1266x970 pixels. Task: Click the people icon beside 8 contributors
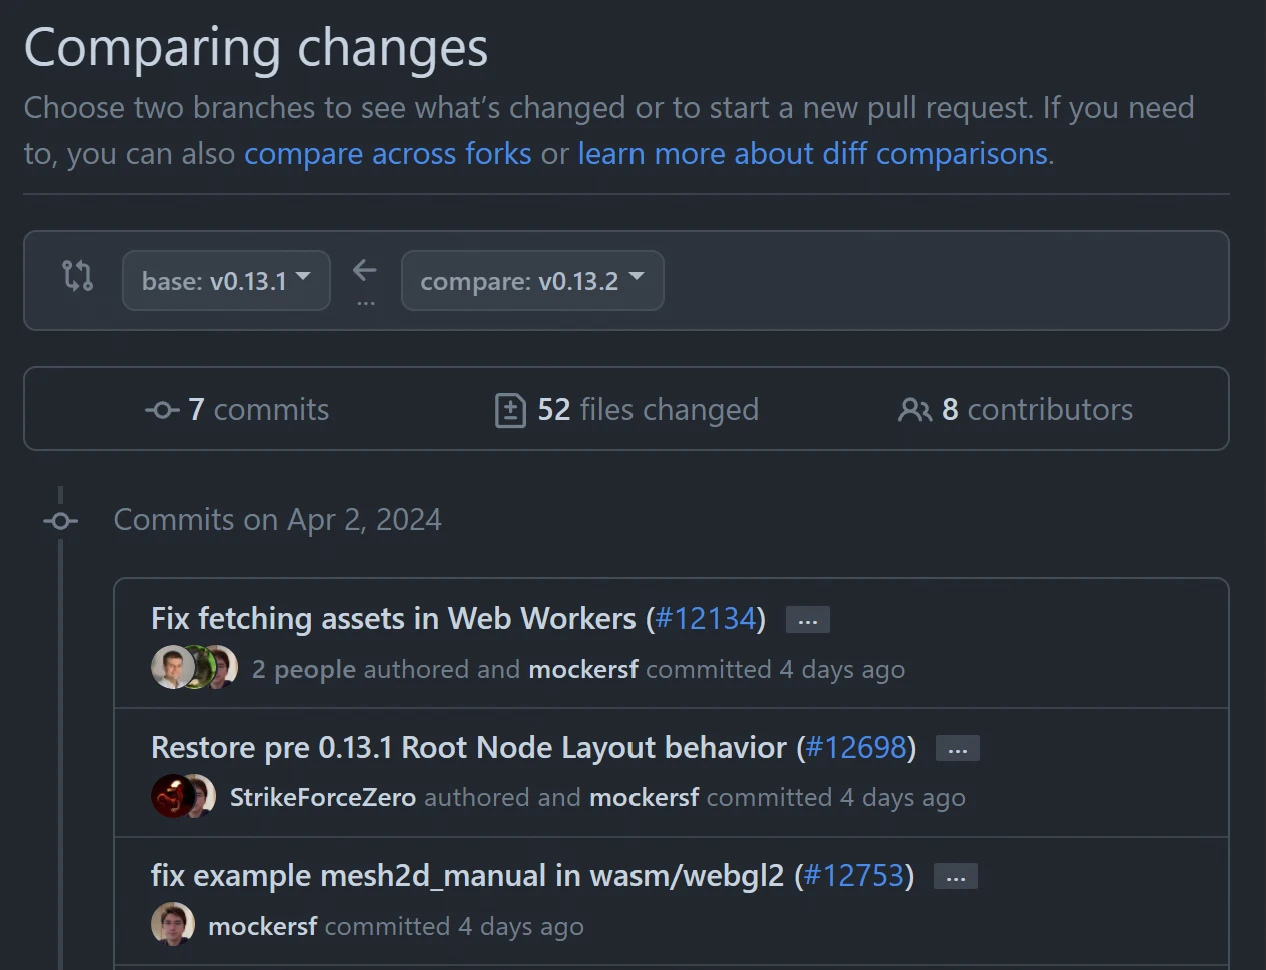pyautogui.click(x=914, y=410)
